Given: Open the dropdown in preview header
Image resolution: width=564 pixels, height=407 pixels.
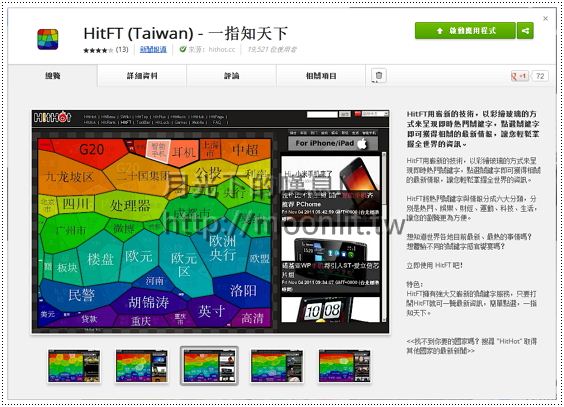Looking at the screenshot, I should click(x=375, y=114).
